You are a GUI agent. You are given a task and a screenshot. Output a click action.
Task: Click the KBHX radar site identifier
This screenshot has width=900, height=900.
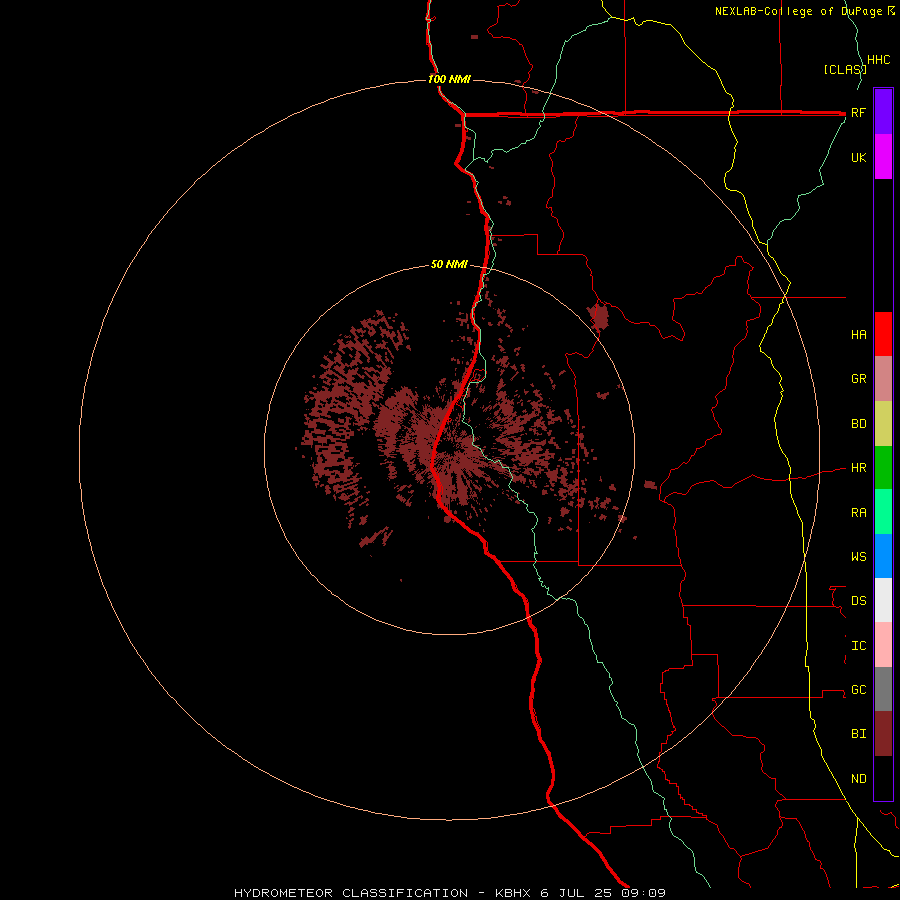tap(514, 893)
